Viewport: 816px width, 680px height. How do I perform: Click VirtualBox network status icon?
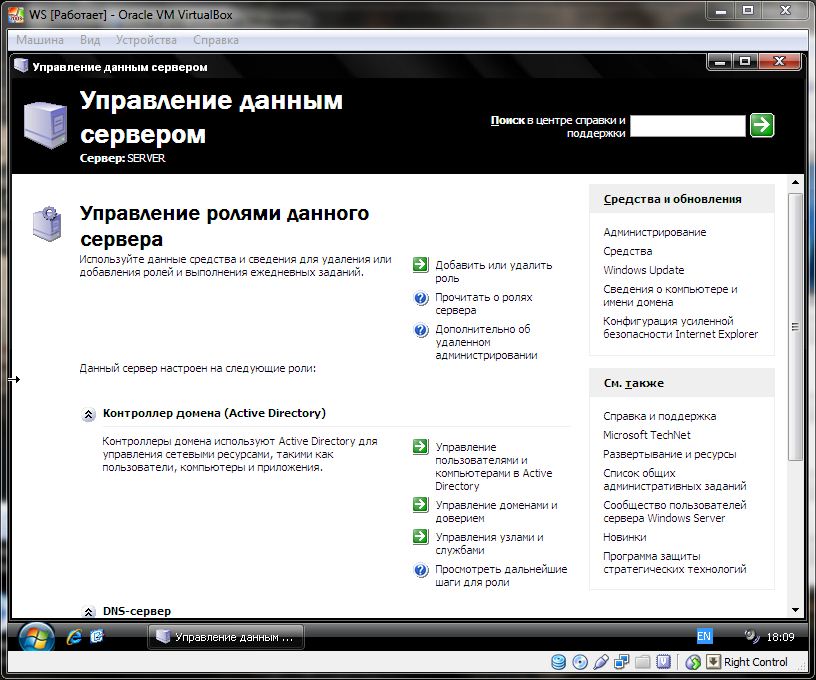(621, 662)
